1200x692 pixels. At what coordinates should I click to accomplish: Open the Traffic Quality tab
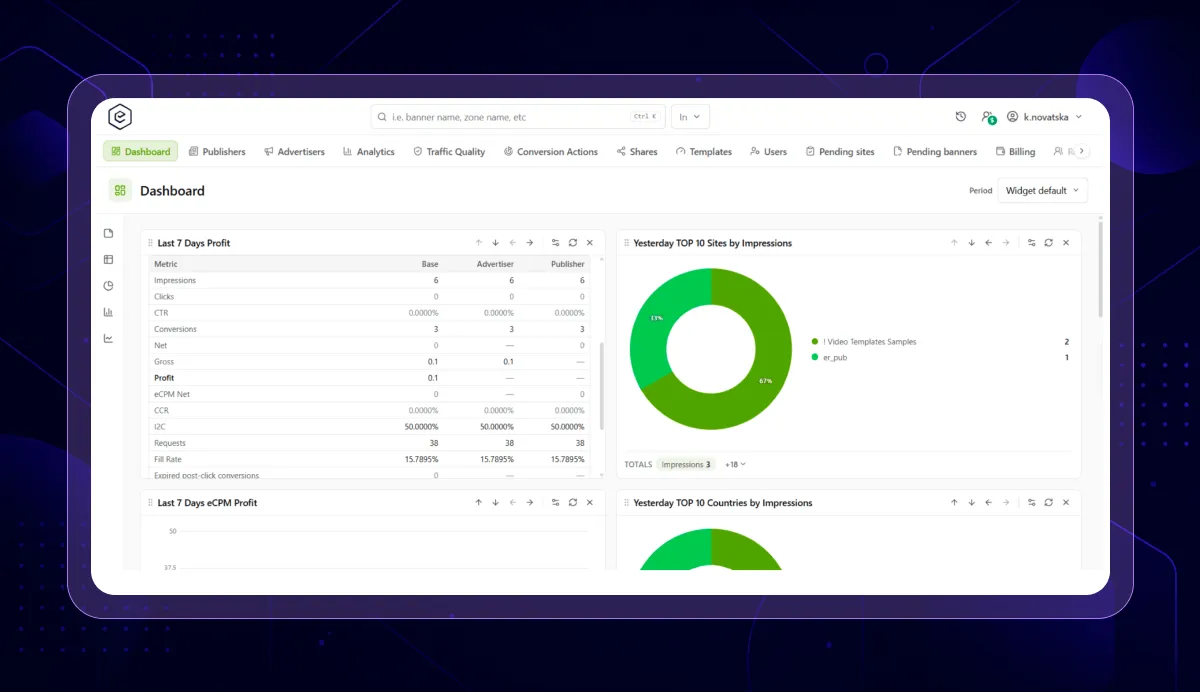pyautogui.click(x=449, y=152)
